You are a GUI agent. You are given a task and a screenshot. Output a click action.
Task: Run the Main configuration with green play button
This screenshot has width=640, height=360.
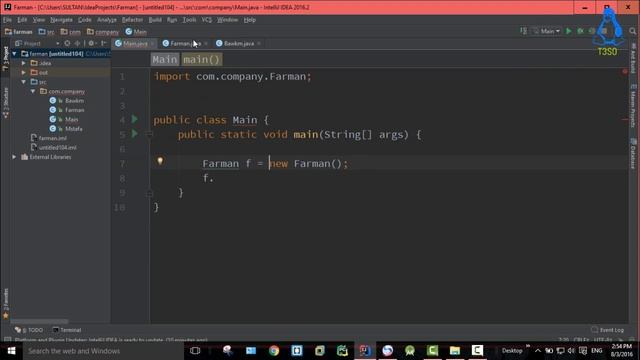coord(568,31)
